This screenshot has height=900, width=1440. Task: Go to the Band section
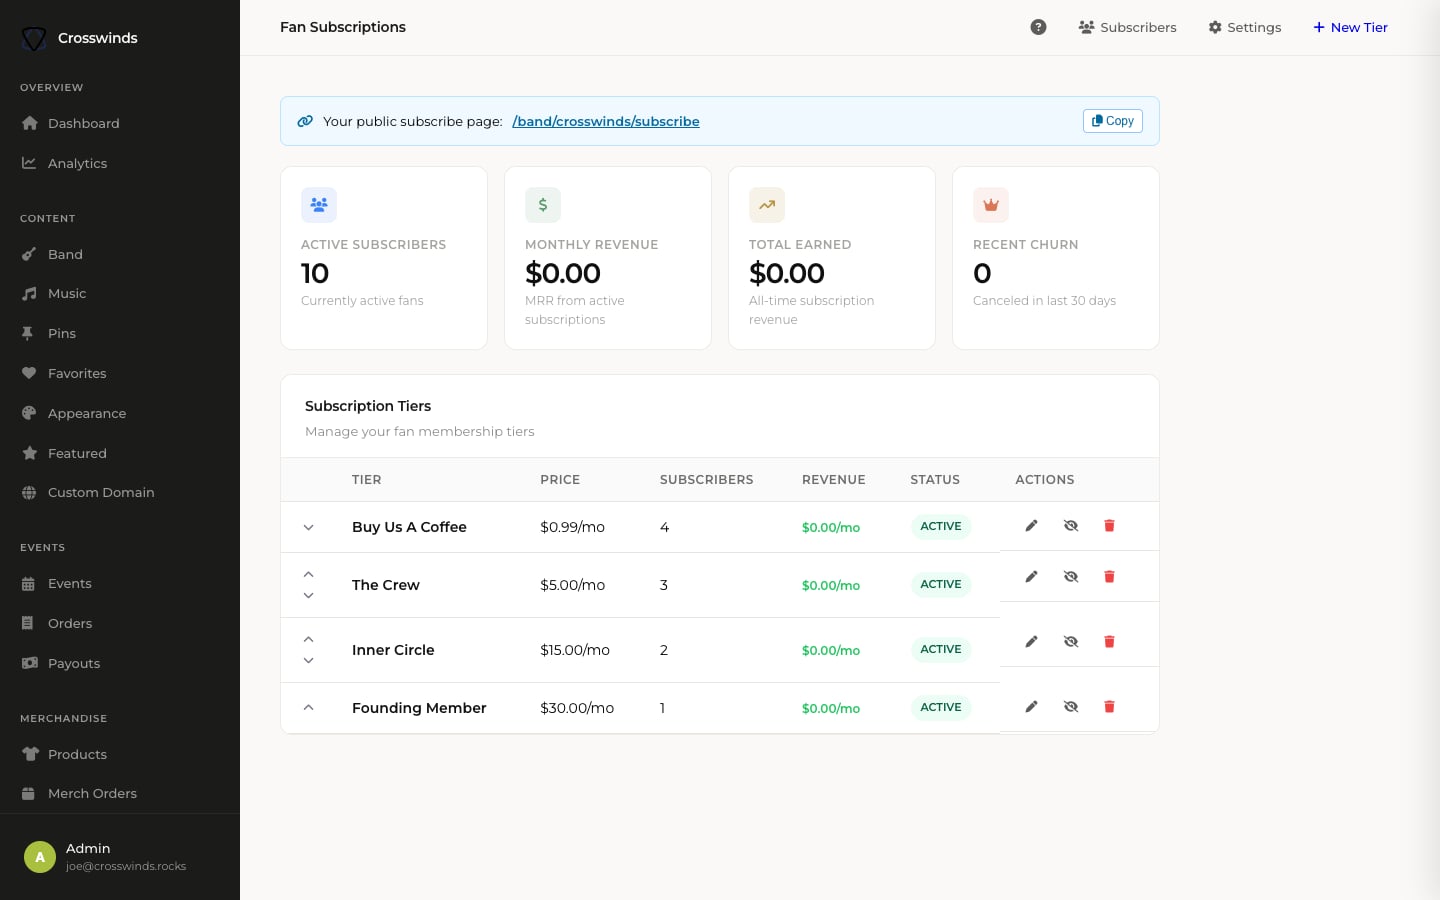[120, 254]
